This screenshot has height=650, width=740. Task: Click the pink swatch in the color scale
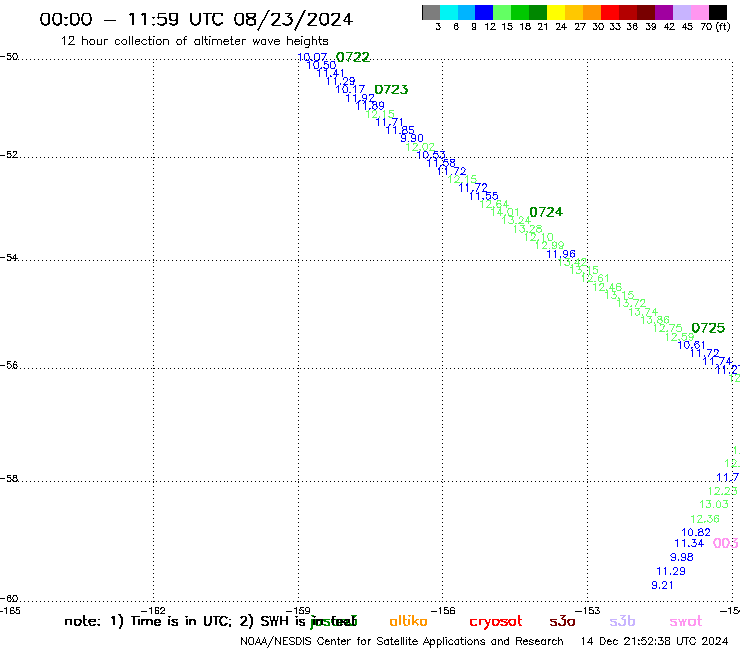tap(700, 12)
